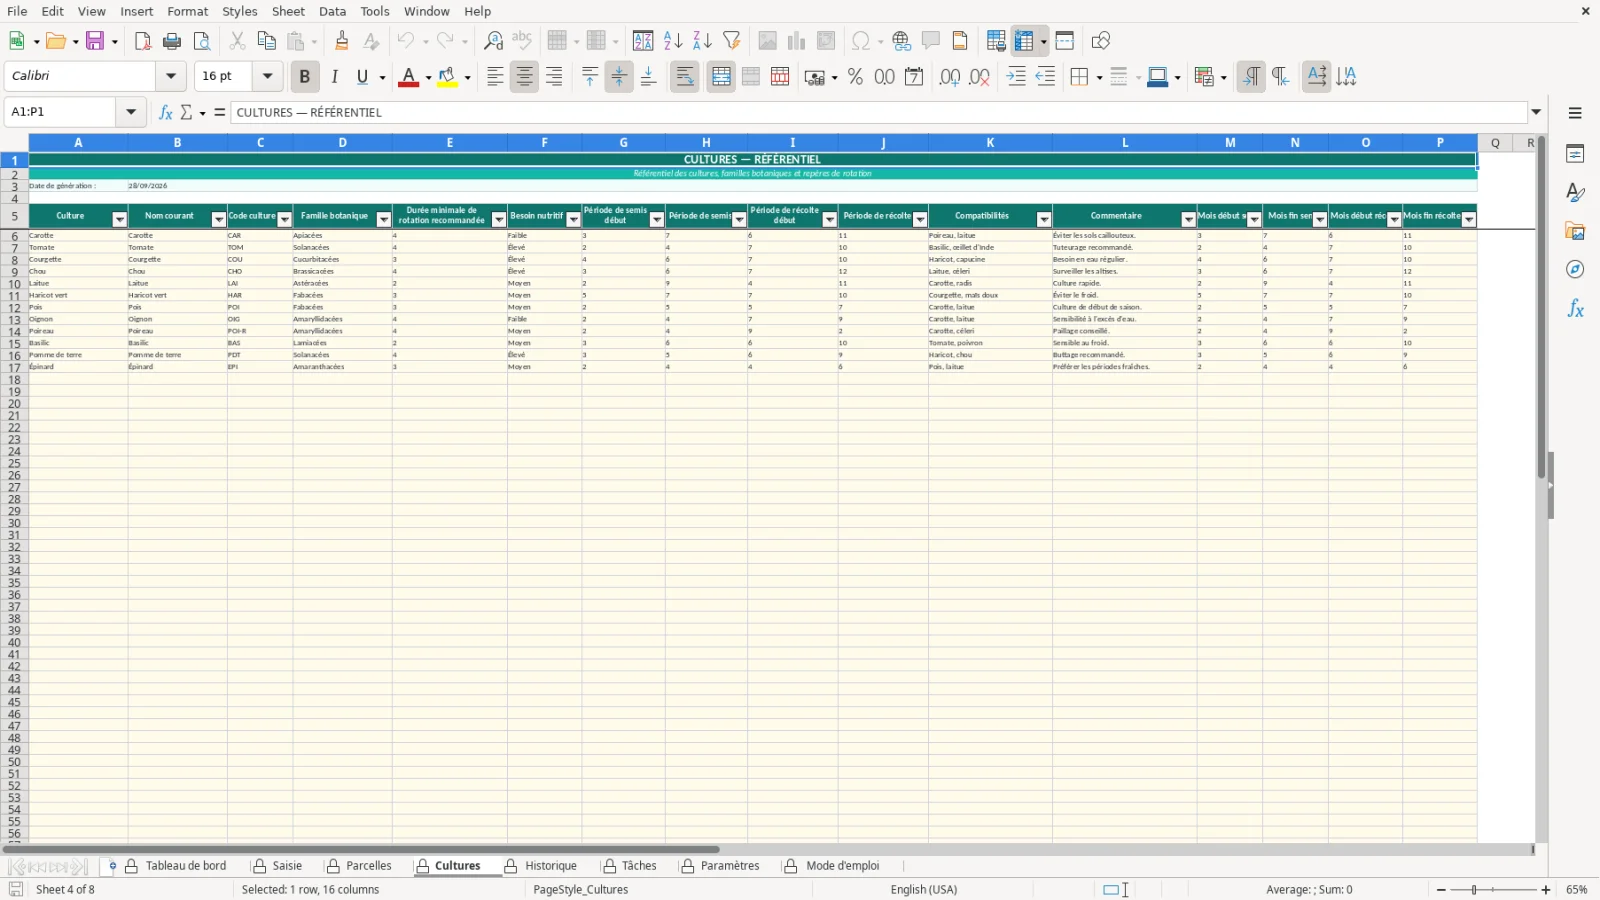Open filter dropdown for Commentaire column

[1188, 220]
